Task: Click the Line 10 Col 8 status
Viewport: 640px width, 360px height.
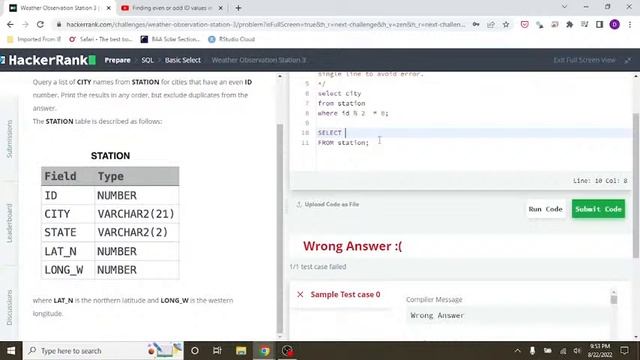Action: (600, 181)
